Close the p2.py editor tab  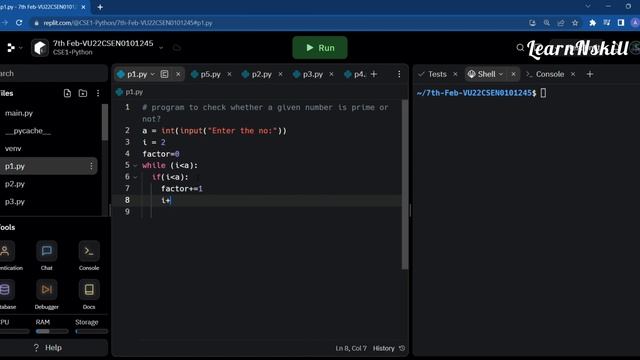pos(280,74)
